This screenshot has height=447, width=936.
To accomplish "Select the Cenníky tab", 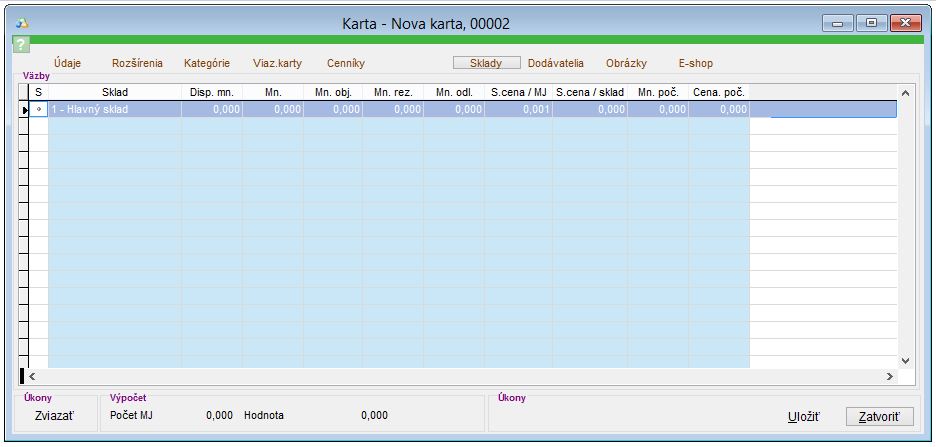I will click(346, 63).
